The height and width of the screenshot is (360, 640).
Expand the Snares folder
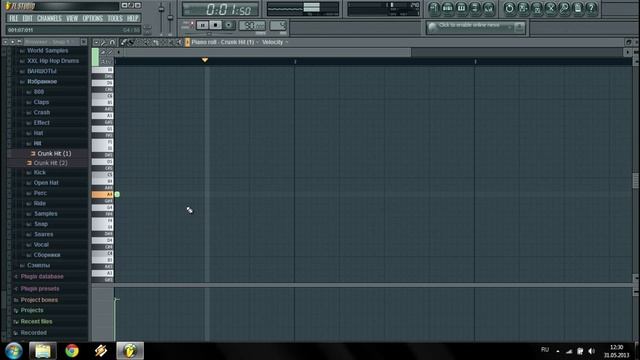pos(43,234)
